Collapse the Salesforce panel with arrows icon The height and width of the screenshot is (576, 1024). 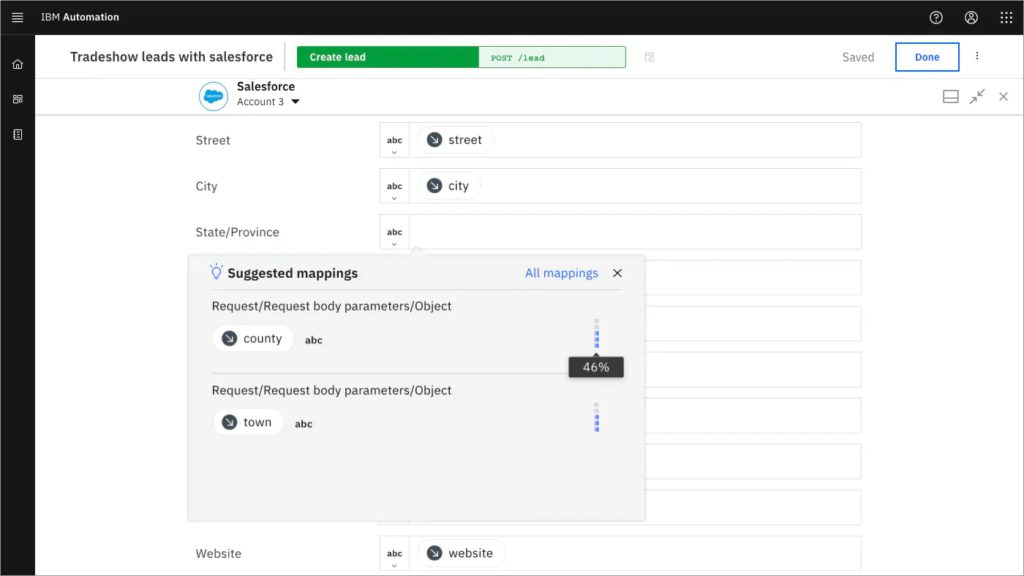(977, 97)
